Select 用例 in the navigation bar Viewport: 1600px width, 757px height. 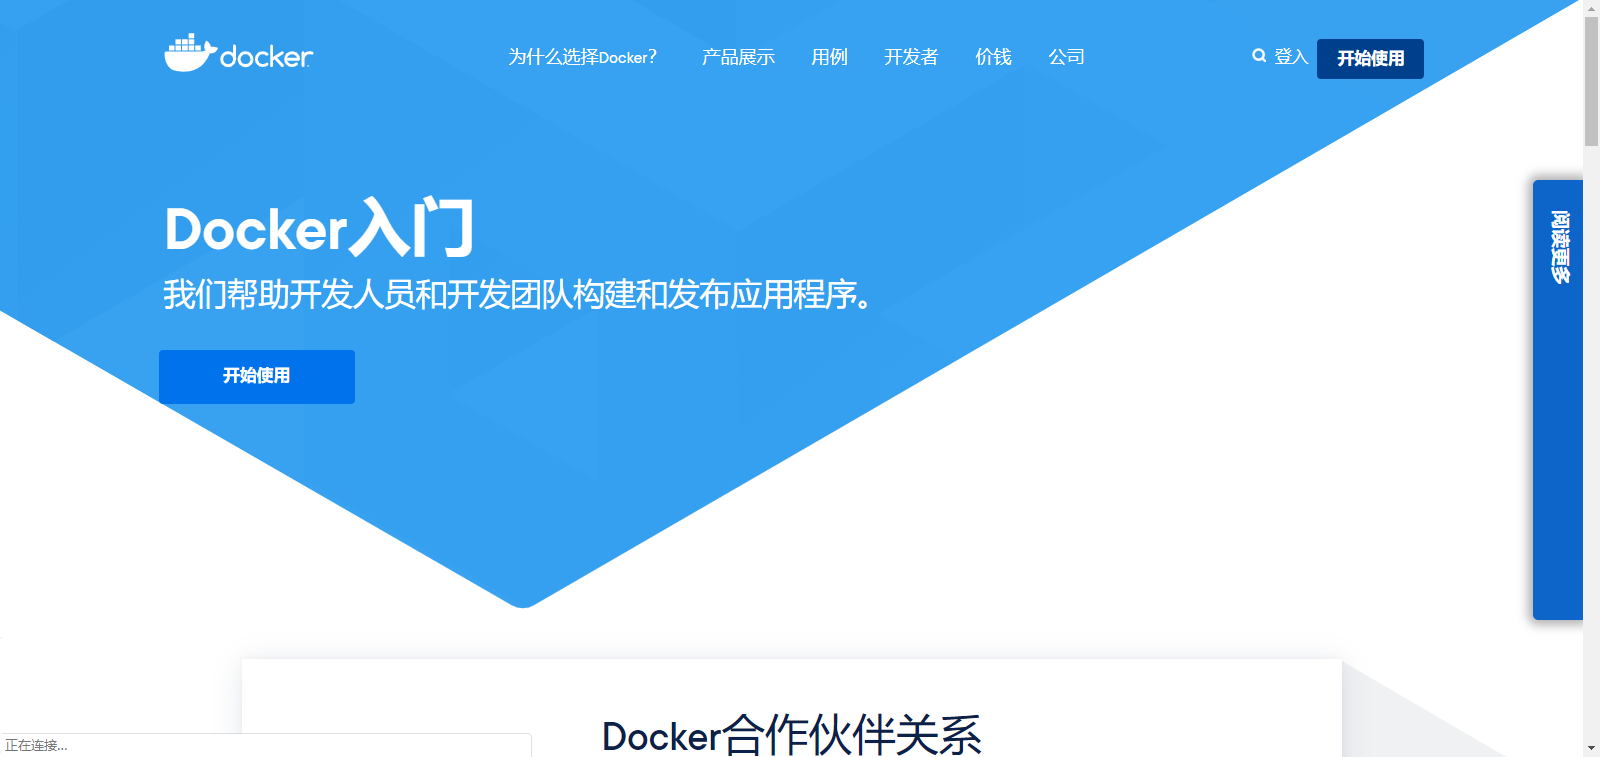coord(829,57)
